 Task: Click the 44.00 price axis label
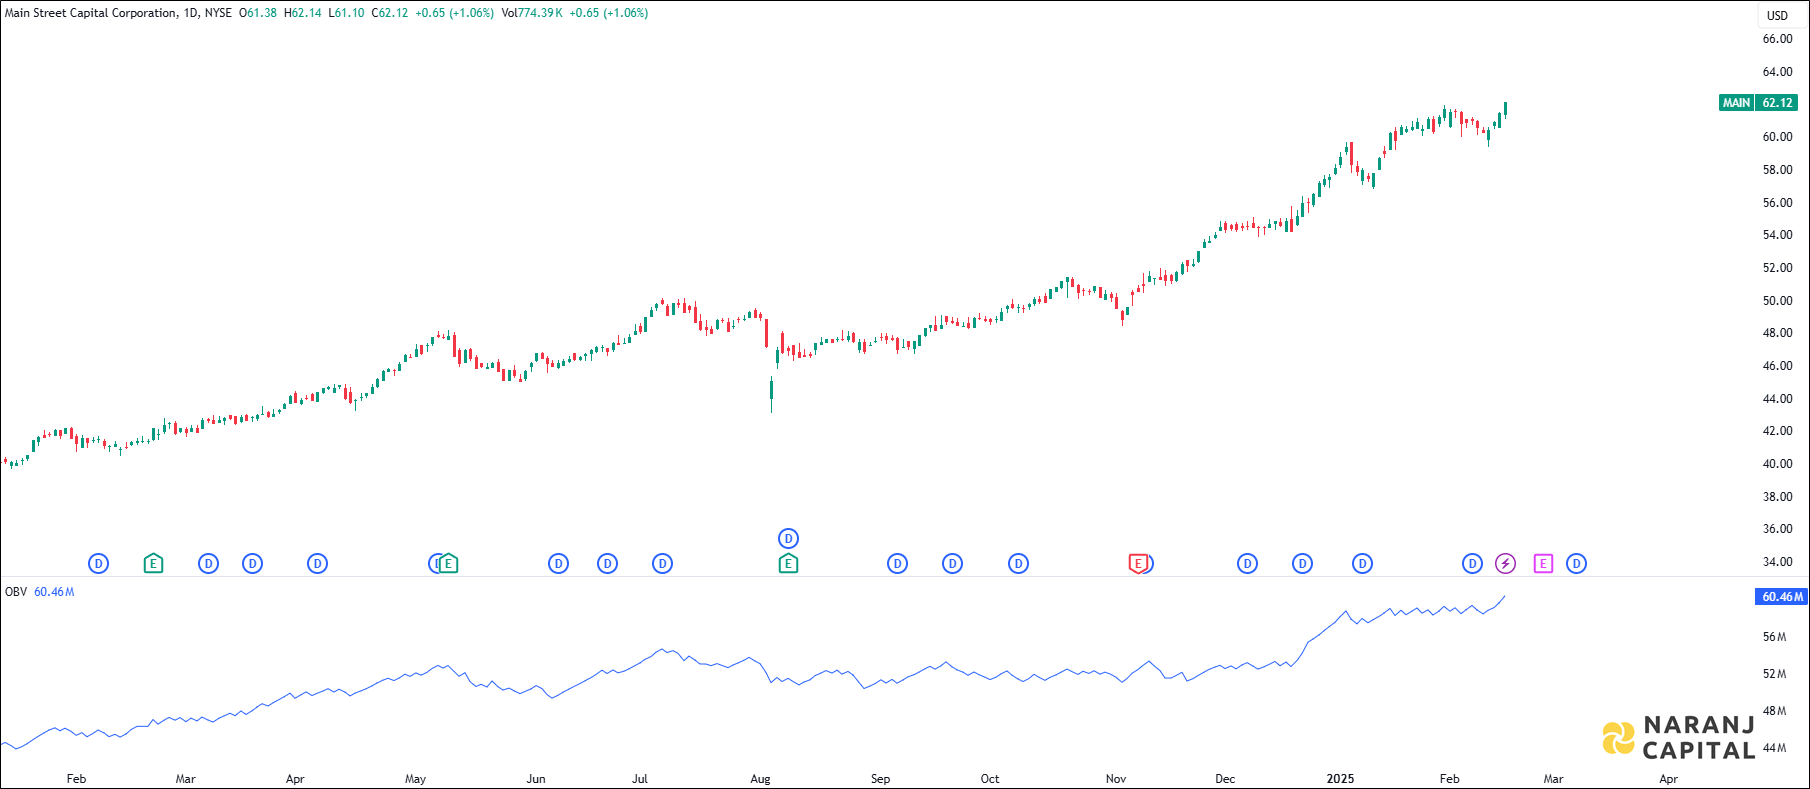coord(1777,399)
